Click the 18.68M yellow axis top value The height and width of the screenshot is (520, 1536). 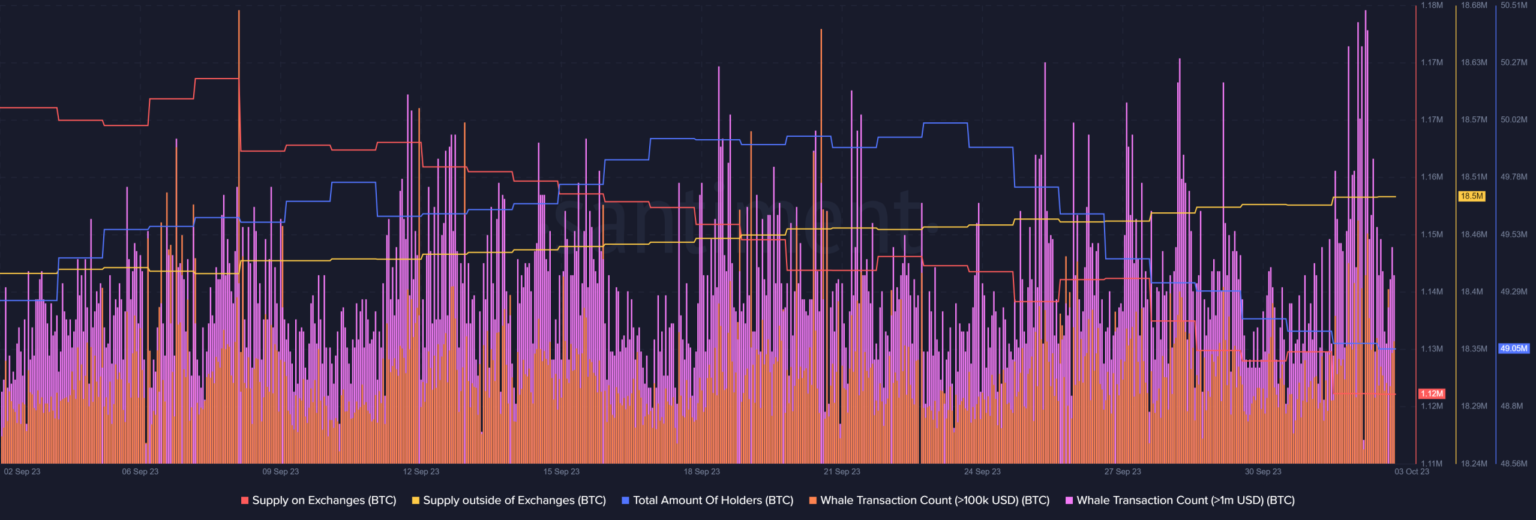(x=1473, y=5)
